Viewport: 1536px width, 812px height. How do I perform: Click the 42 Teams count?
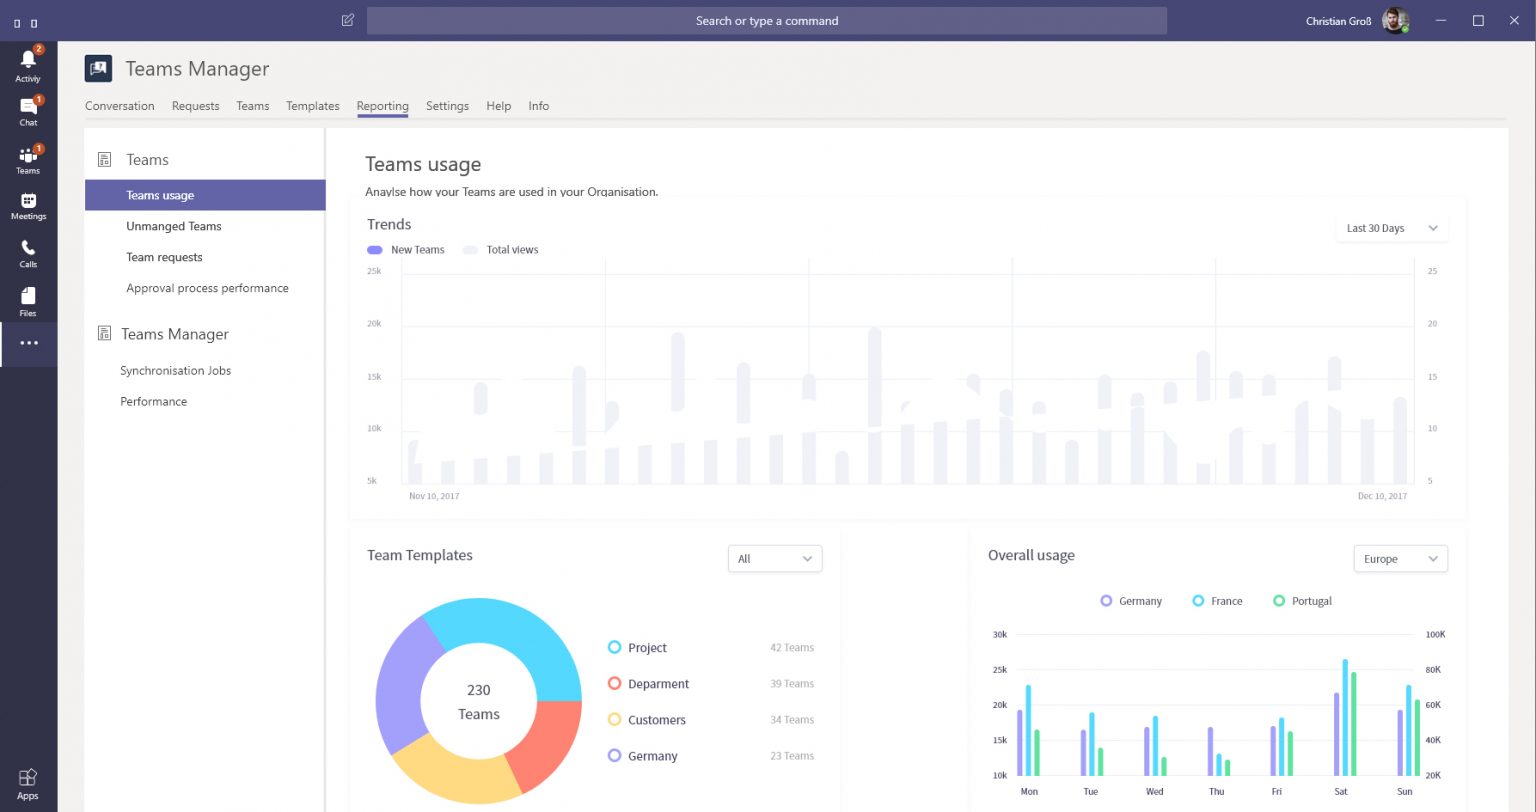coord(792,648)
